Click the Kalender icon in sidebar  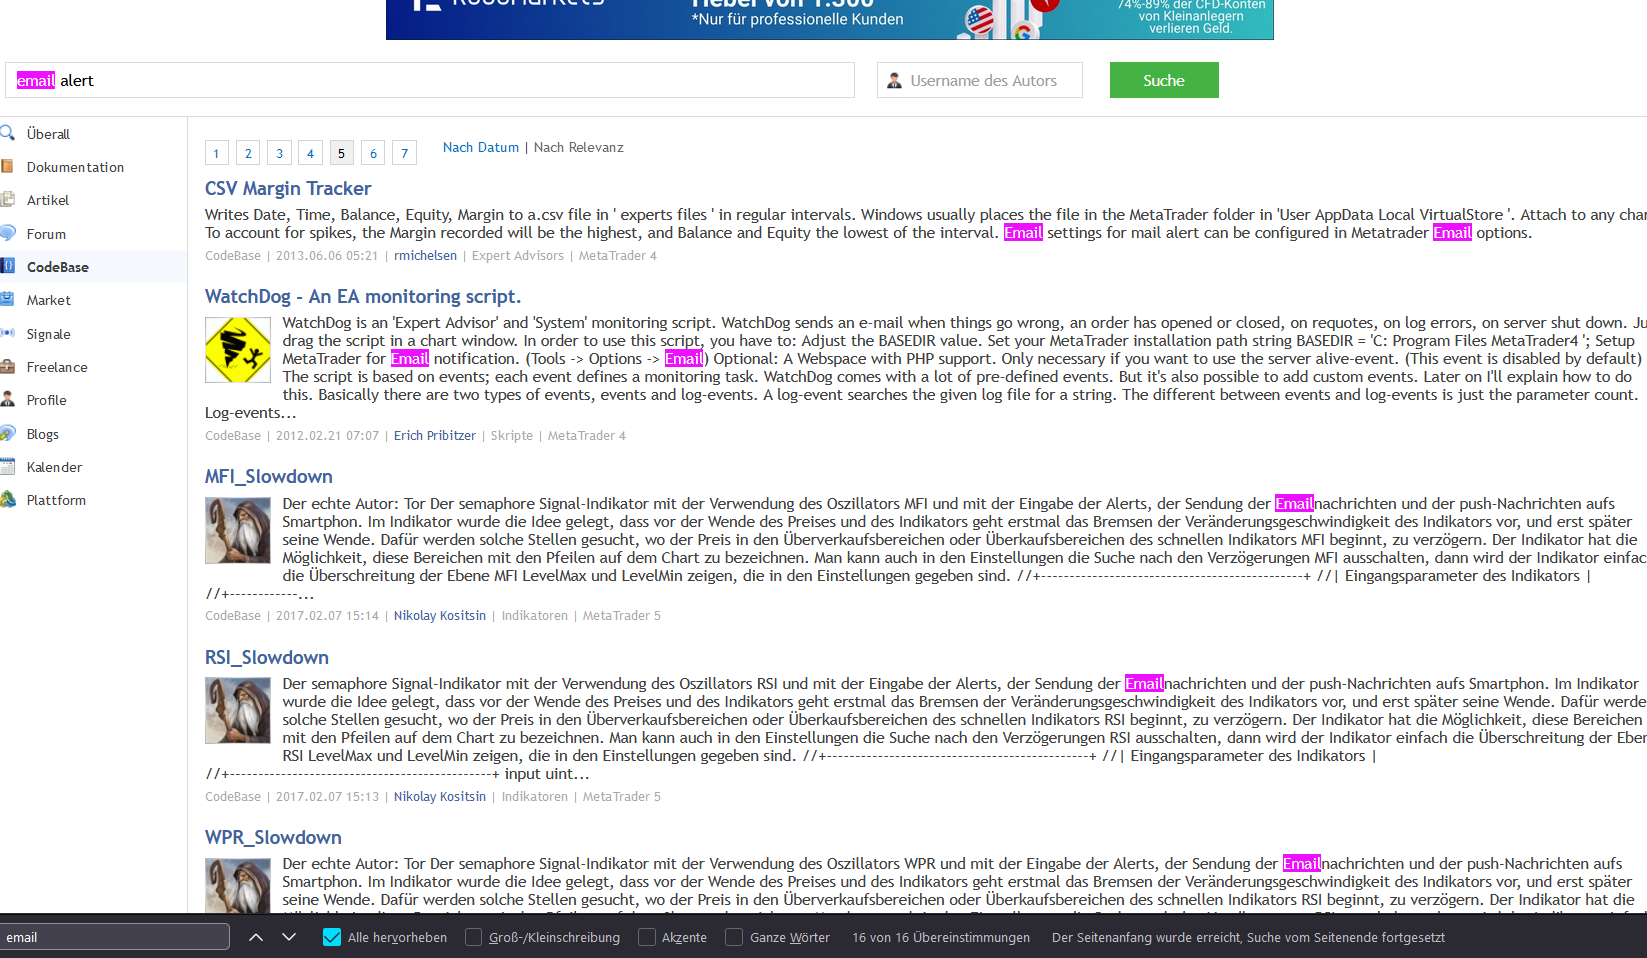tap(7, 466)
